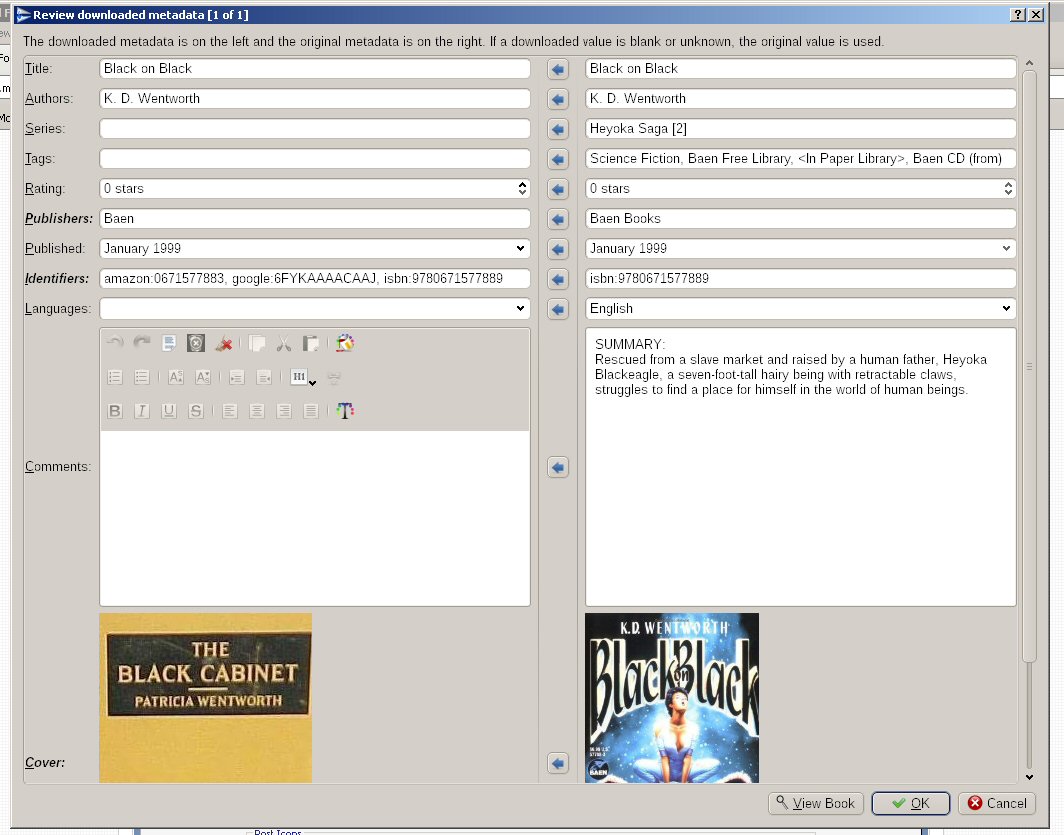
Task: Click the Languages row blue arrow
Action: click(x=558, y=309)
